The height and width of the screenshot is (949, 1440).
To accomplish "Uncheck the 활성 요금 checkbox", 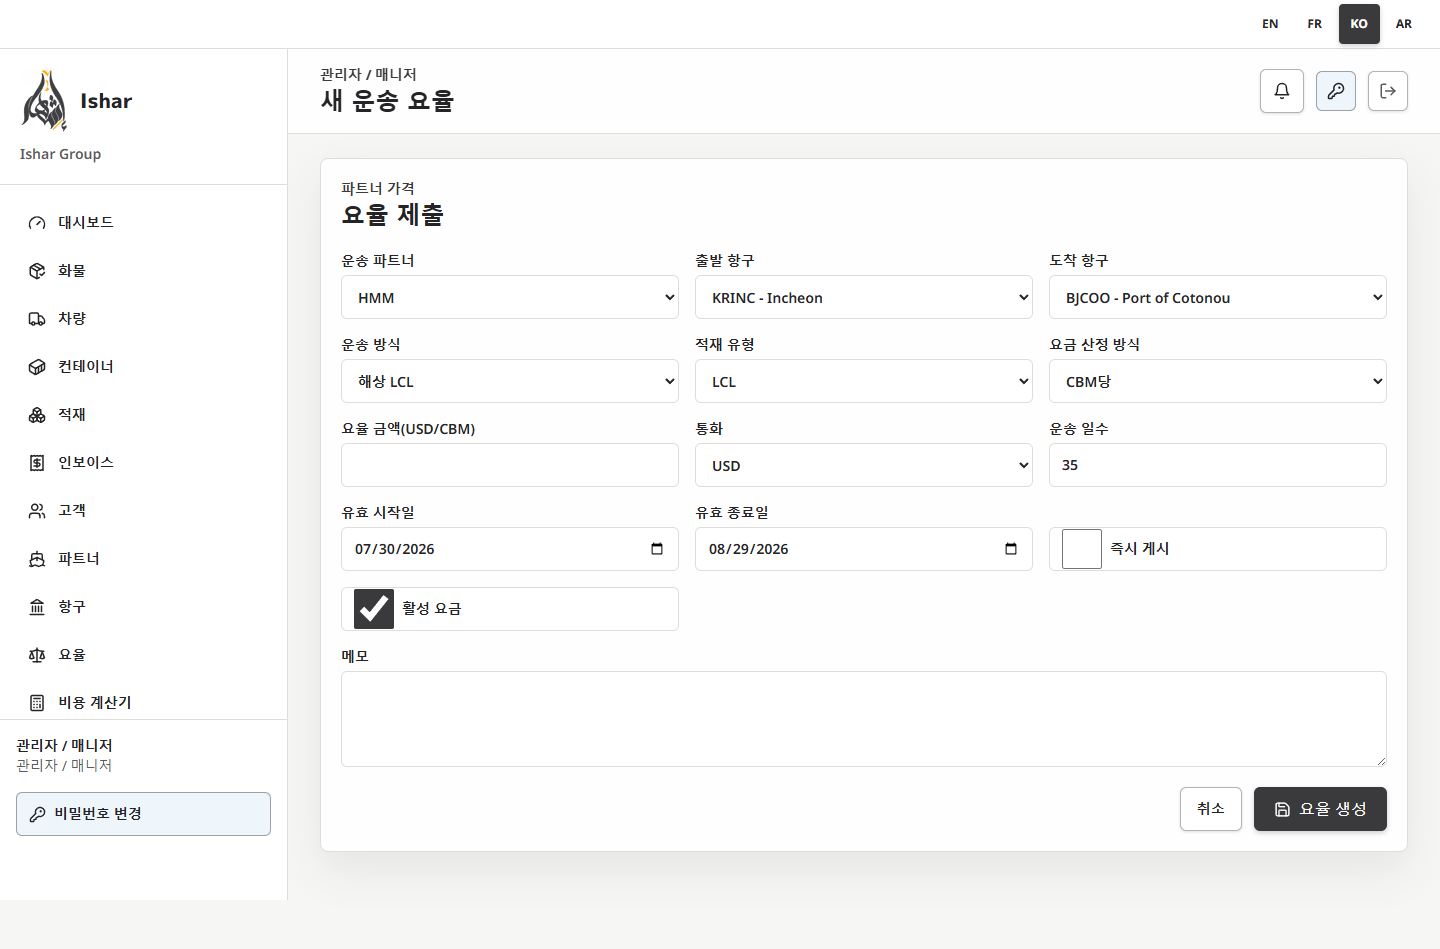I will 374,609.
